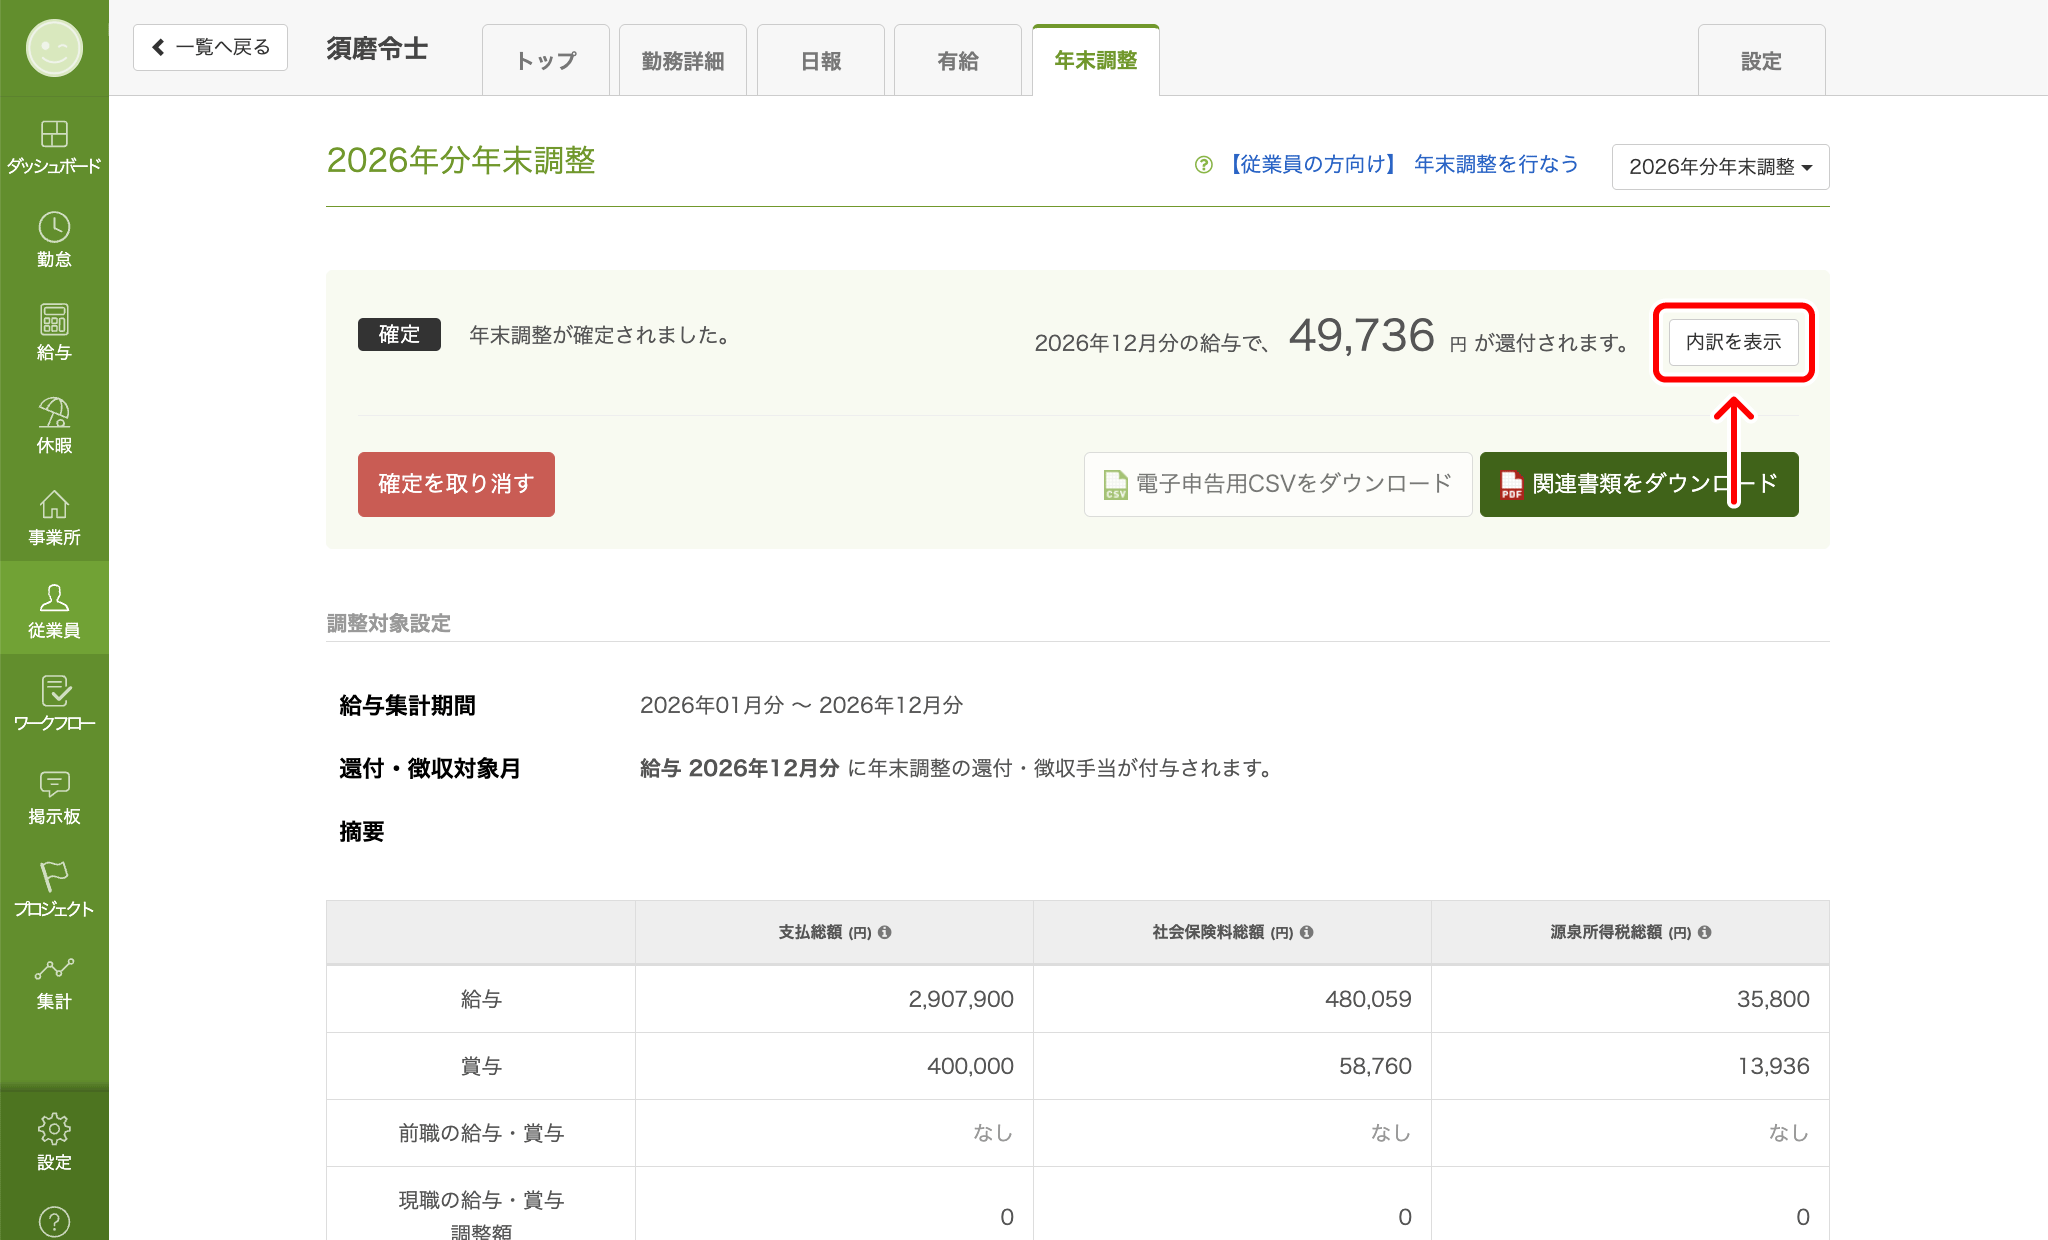
Task: Switch to the 勤務詳細 tab
Action: [683, 61]
